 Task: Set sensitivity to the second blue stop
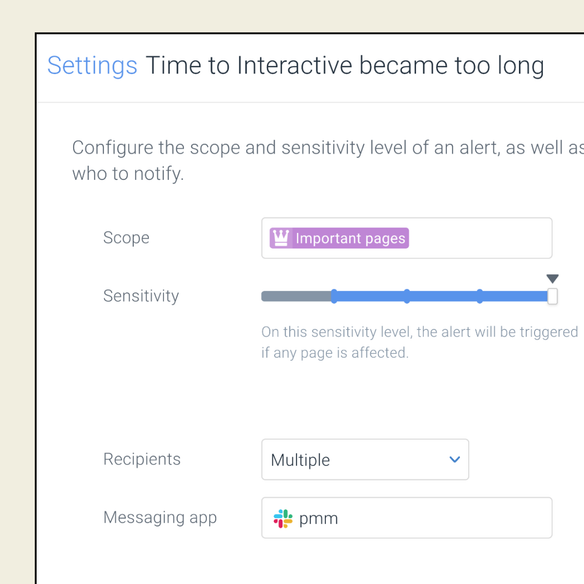[407, 296]
